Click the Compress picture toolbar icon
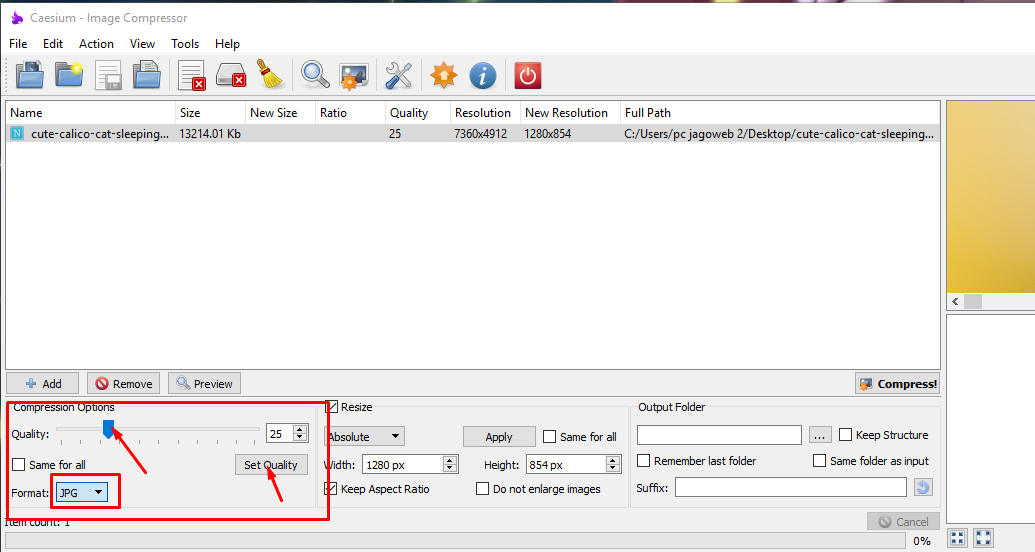Image resolution: width=1035 pixels, height=552 pixels. [x=354, y=75]
